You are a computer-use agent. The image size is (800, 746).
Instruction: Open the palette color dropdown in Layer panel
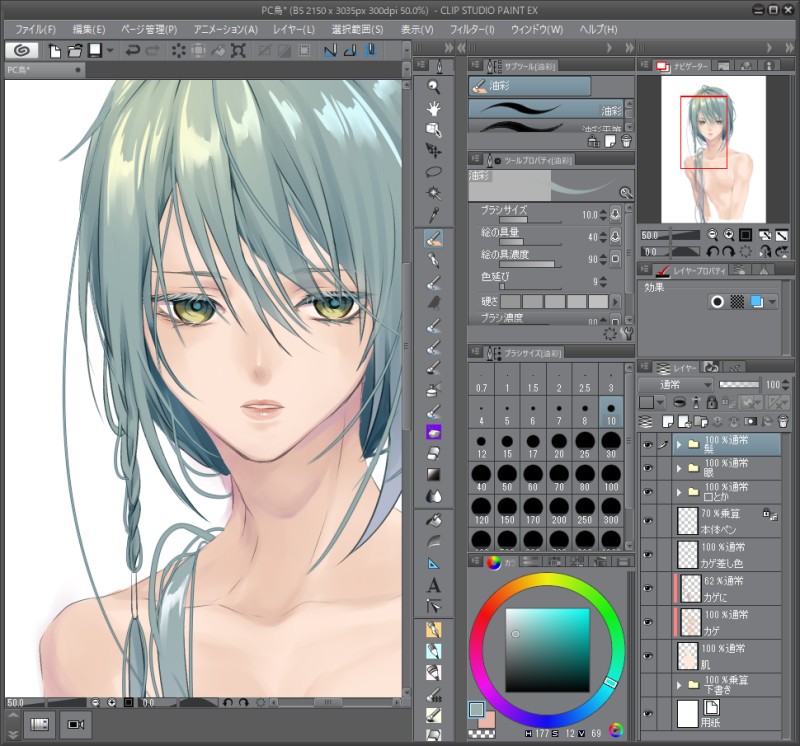pos(661,403)
